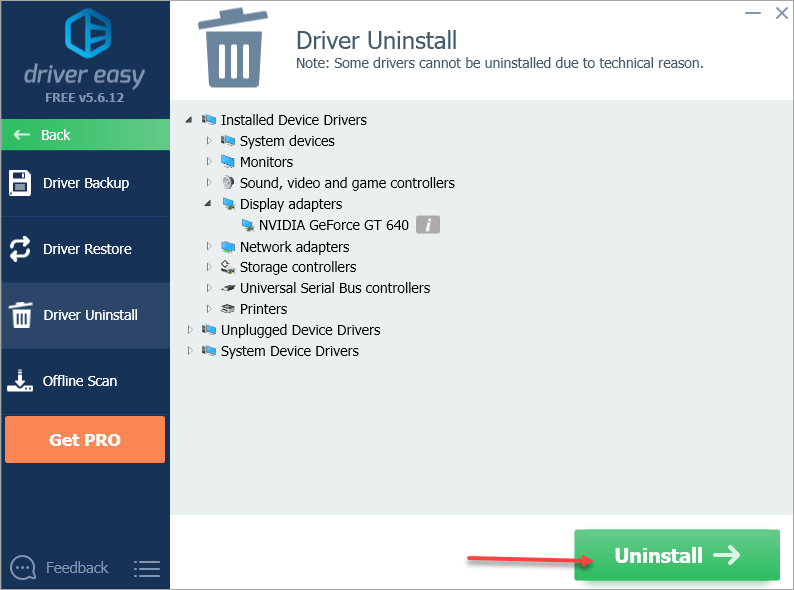
Task: Click the large trash can header icon
Action: click(x=233, y=49)
